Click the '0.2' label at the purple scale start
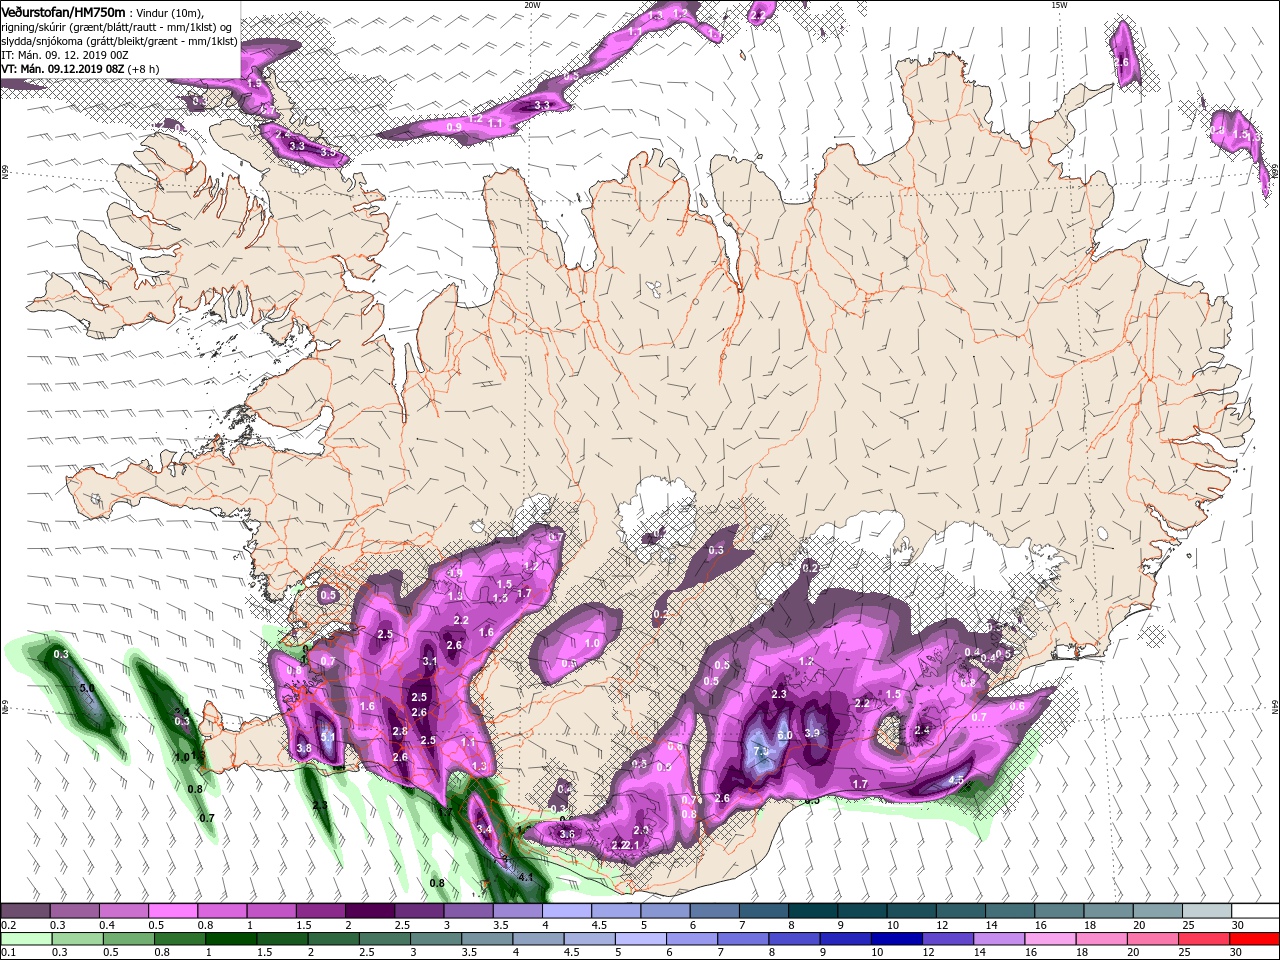 (9, 924)
